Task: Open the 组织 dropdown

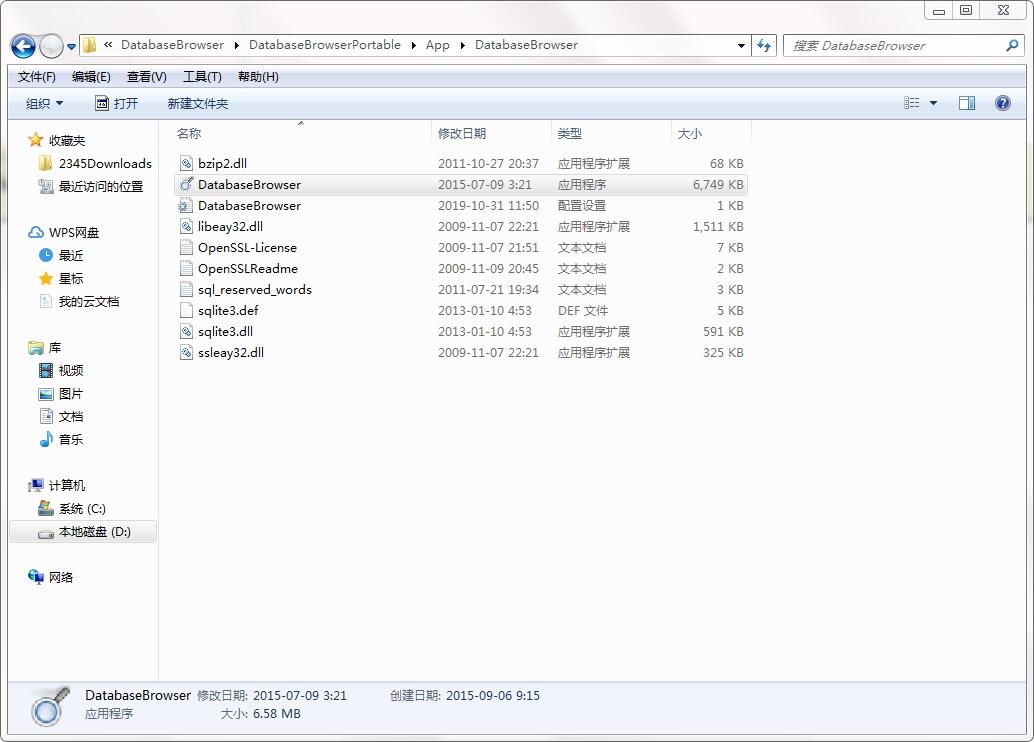Action: tap(44, 104)
